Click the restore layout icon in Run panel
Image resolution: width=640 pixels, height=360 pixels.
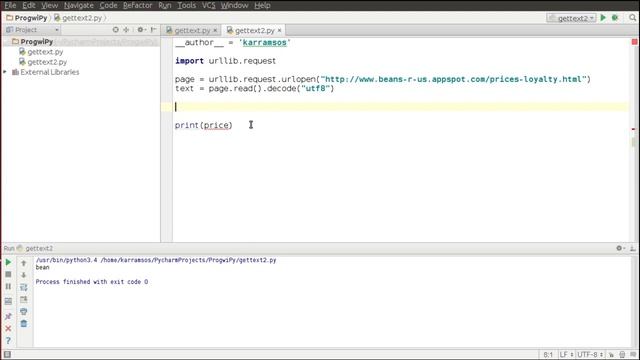(x=8, y=301)
